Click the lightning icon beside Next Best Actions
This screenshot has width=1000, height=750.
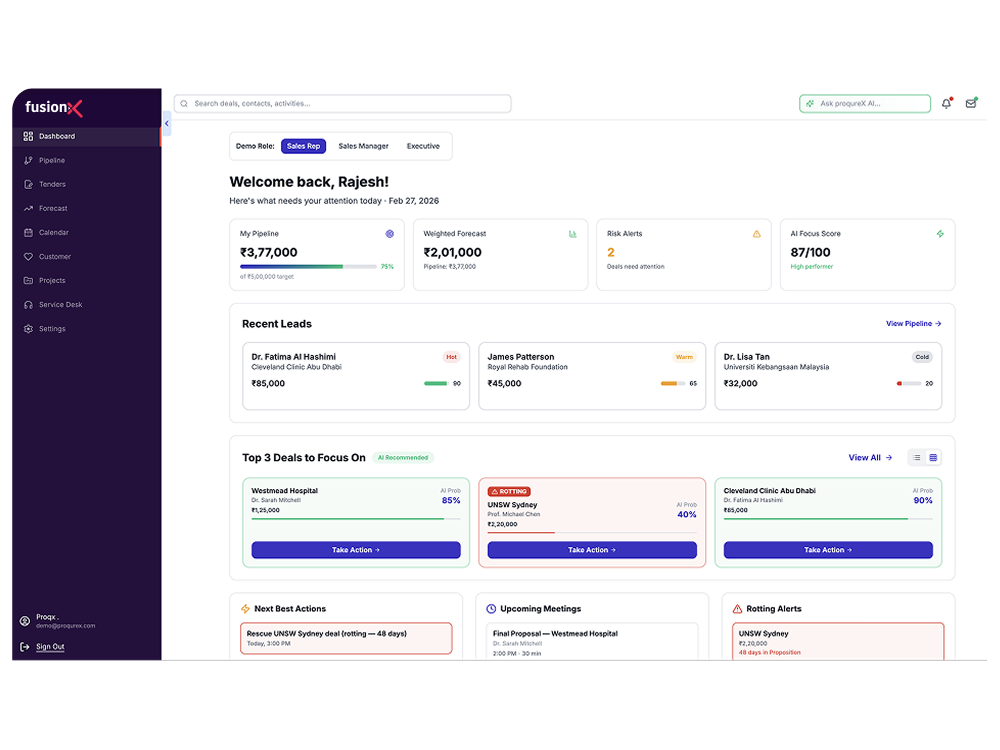[246, 609]
